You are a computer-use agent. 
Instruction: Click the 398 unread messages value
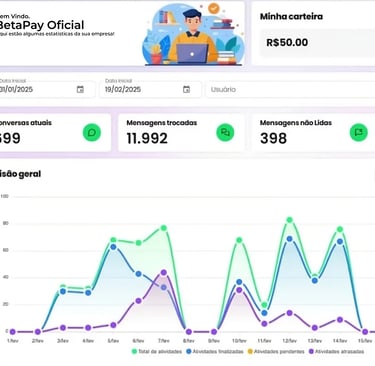tap(273, 138)
